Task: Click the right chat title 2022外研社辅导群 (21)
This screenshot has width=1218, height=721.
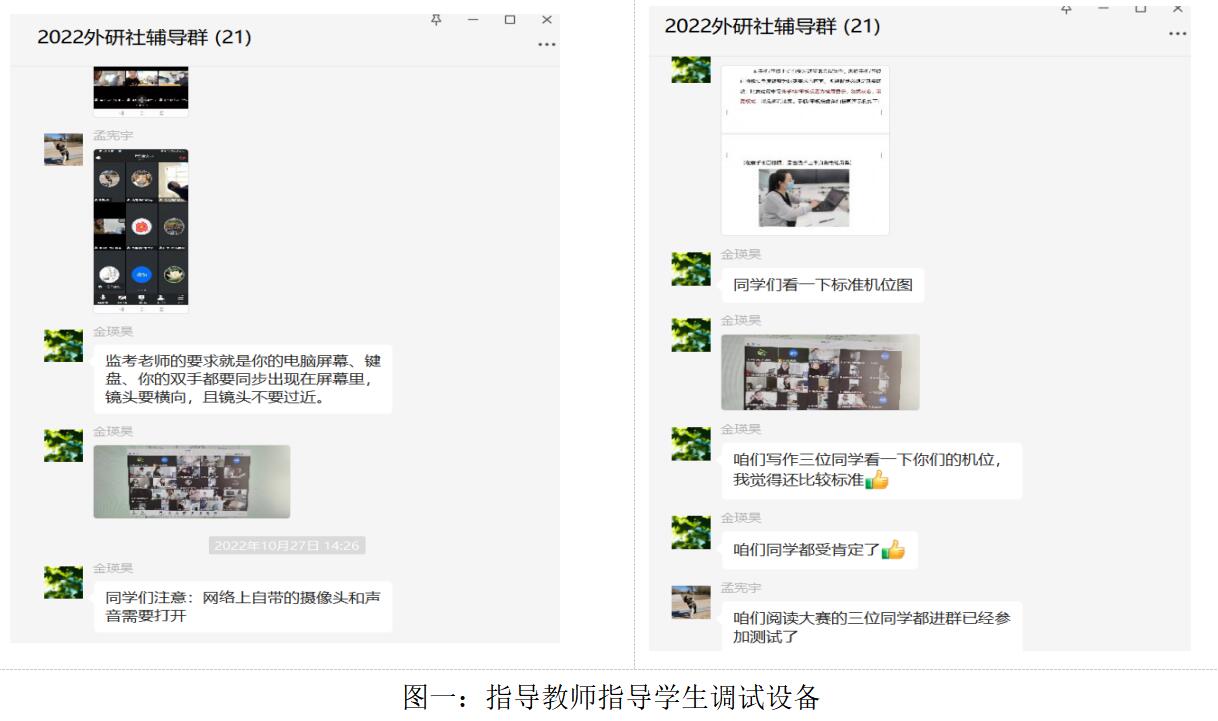Action: tap(772, 27)
